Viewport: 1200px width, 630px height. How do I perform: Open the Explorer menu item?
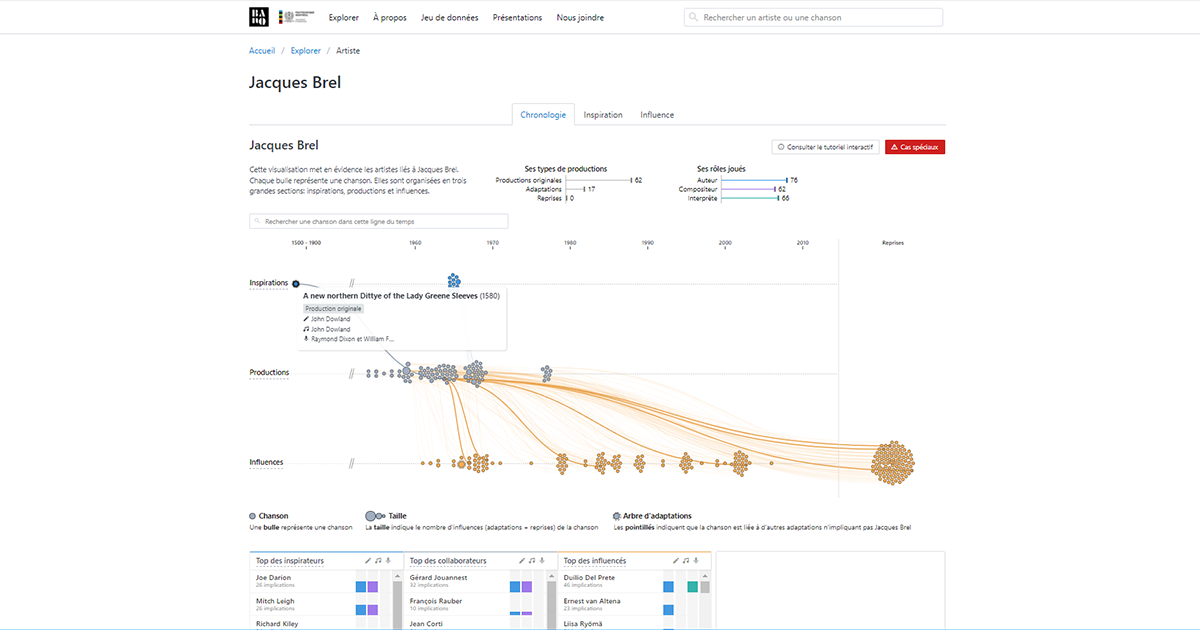(x=344, y=17)
